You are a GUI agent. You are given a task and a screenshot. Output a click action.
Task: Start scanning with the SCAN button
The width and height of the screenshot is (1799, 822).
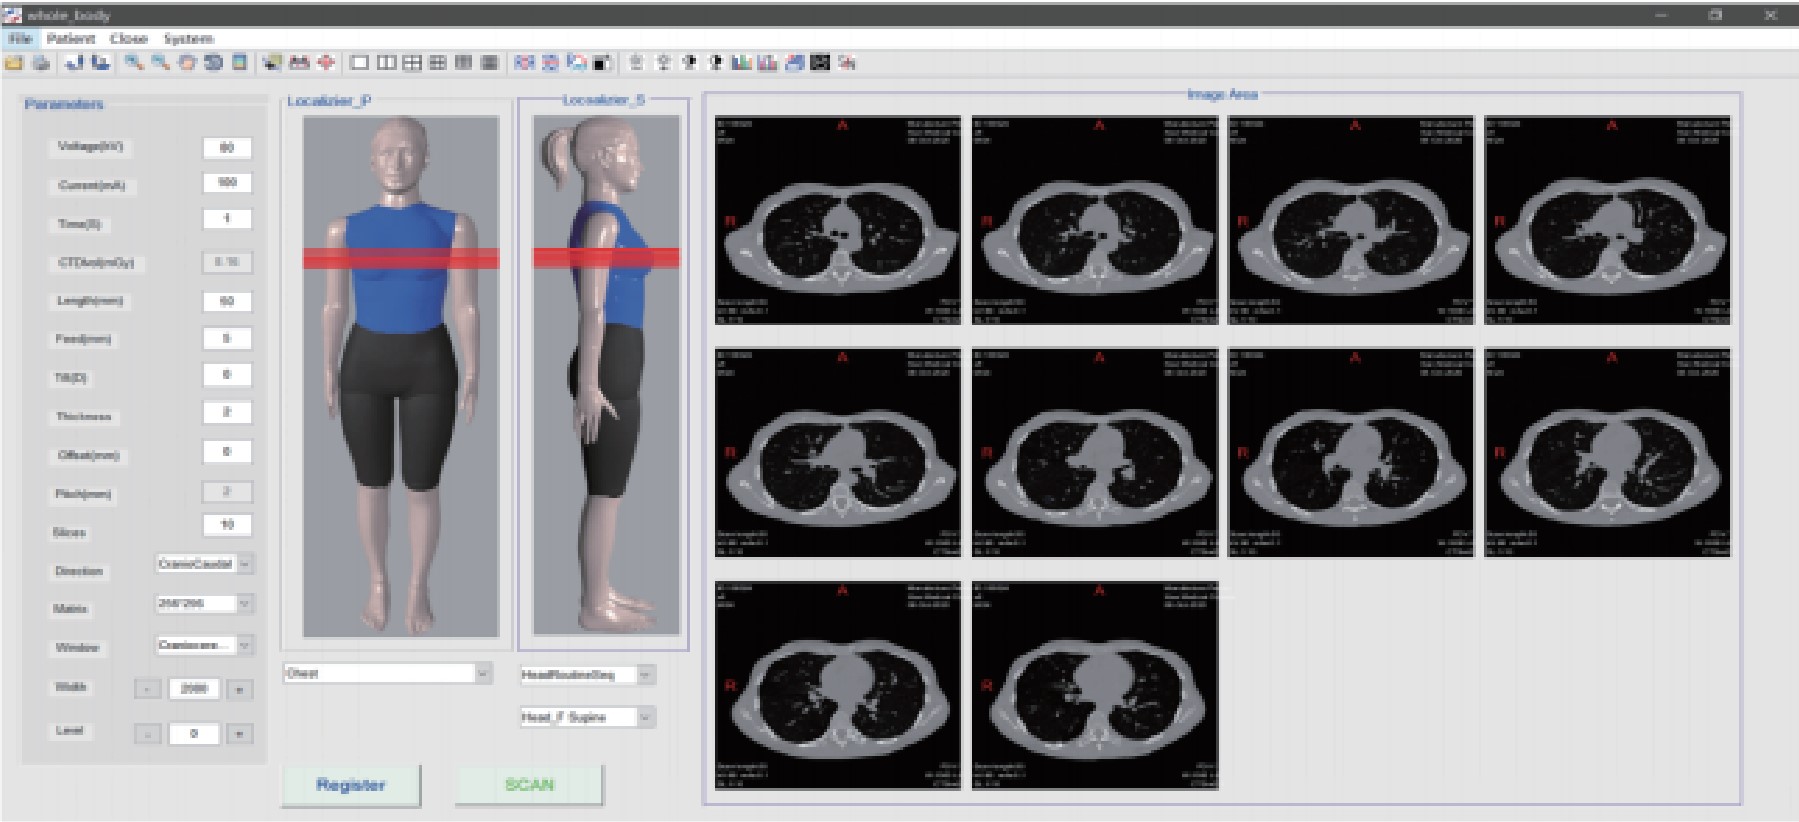[x=529, y=785]
